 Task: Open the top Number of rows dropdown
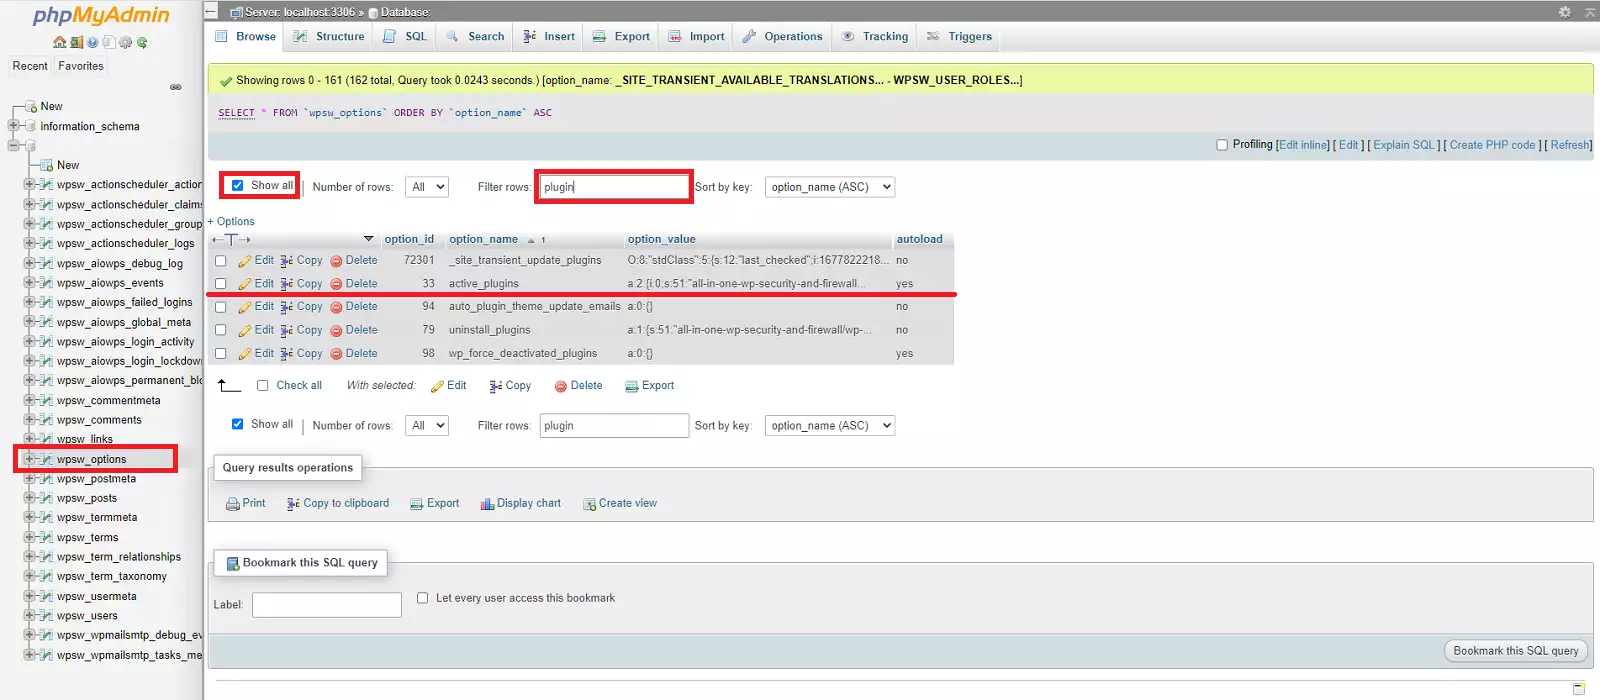[427, 187]
